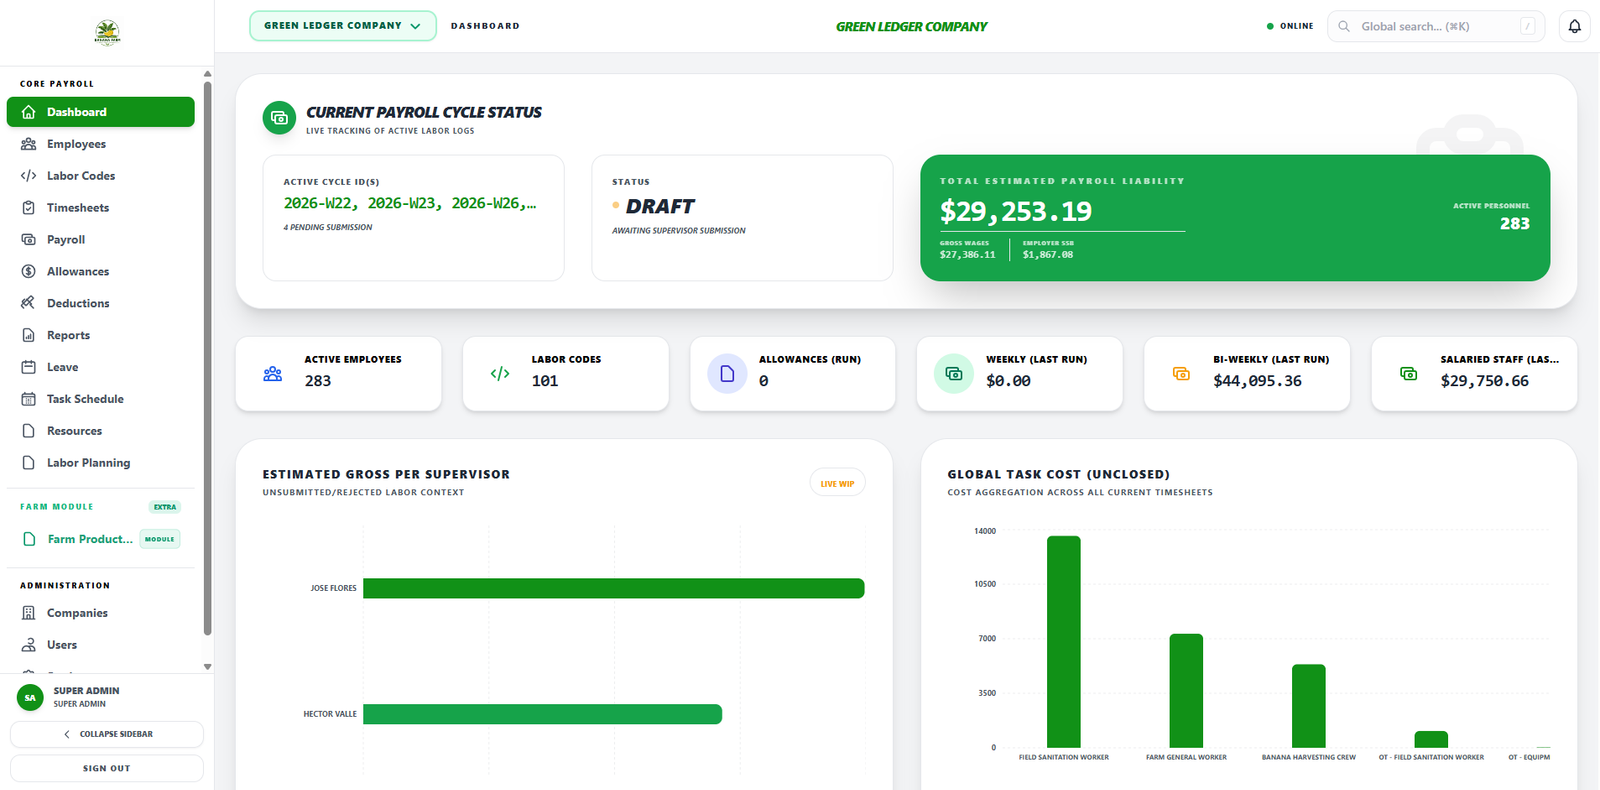Click the Field Sanitation Worker chart bar
The height and width of the screenshot is (790, 1600).
pyautogui.click(x=1064, y=642)
